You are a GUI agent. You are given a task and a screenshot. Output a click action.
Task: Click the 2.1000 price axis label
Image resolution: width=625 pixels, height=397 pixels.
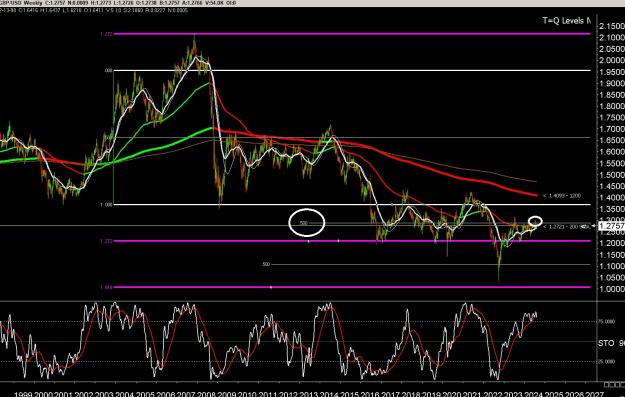[x=612, y=37]
